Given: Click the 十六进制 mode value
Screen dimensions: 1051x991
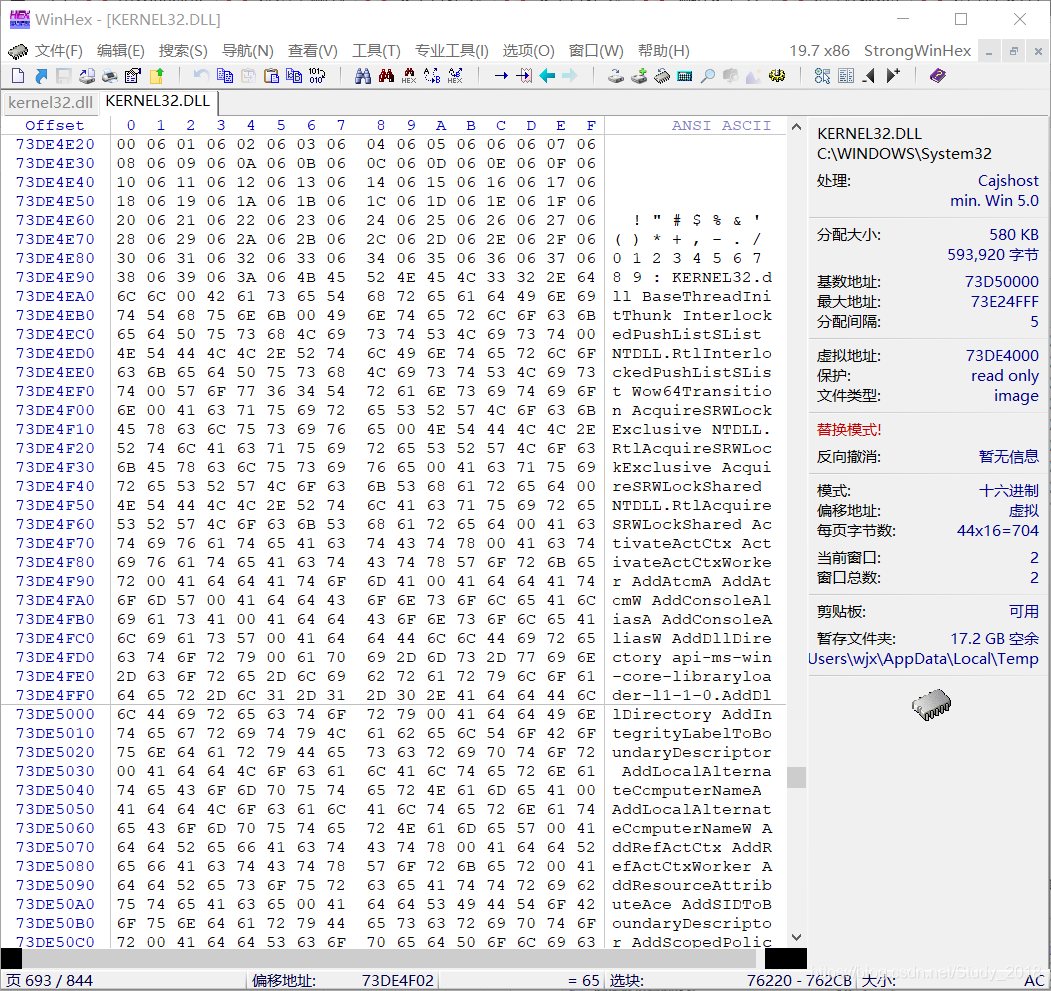Looking at the screenshot, I should 1008,491.
